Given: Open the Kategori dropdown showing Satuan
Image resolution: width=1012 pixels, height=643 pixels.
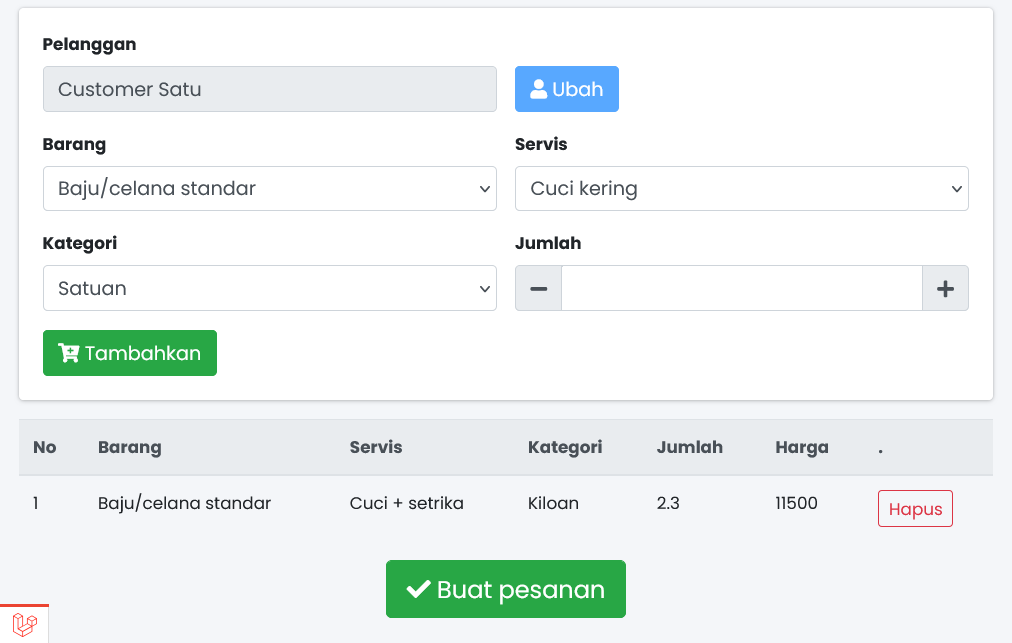Looking at the screenshot, I should pos(269,288).
